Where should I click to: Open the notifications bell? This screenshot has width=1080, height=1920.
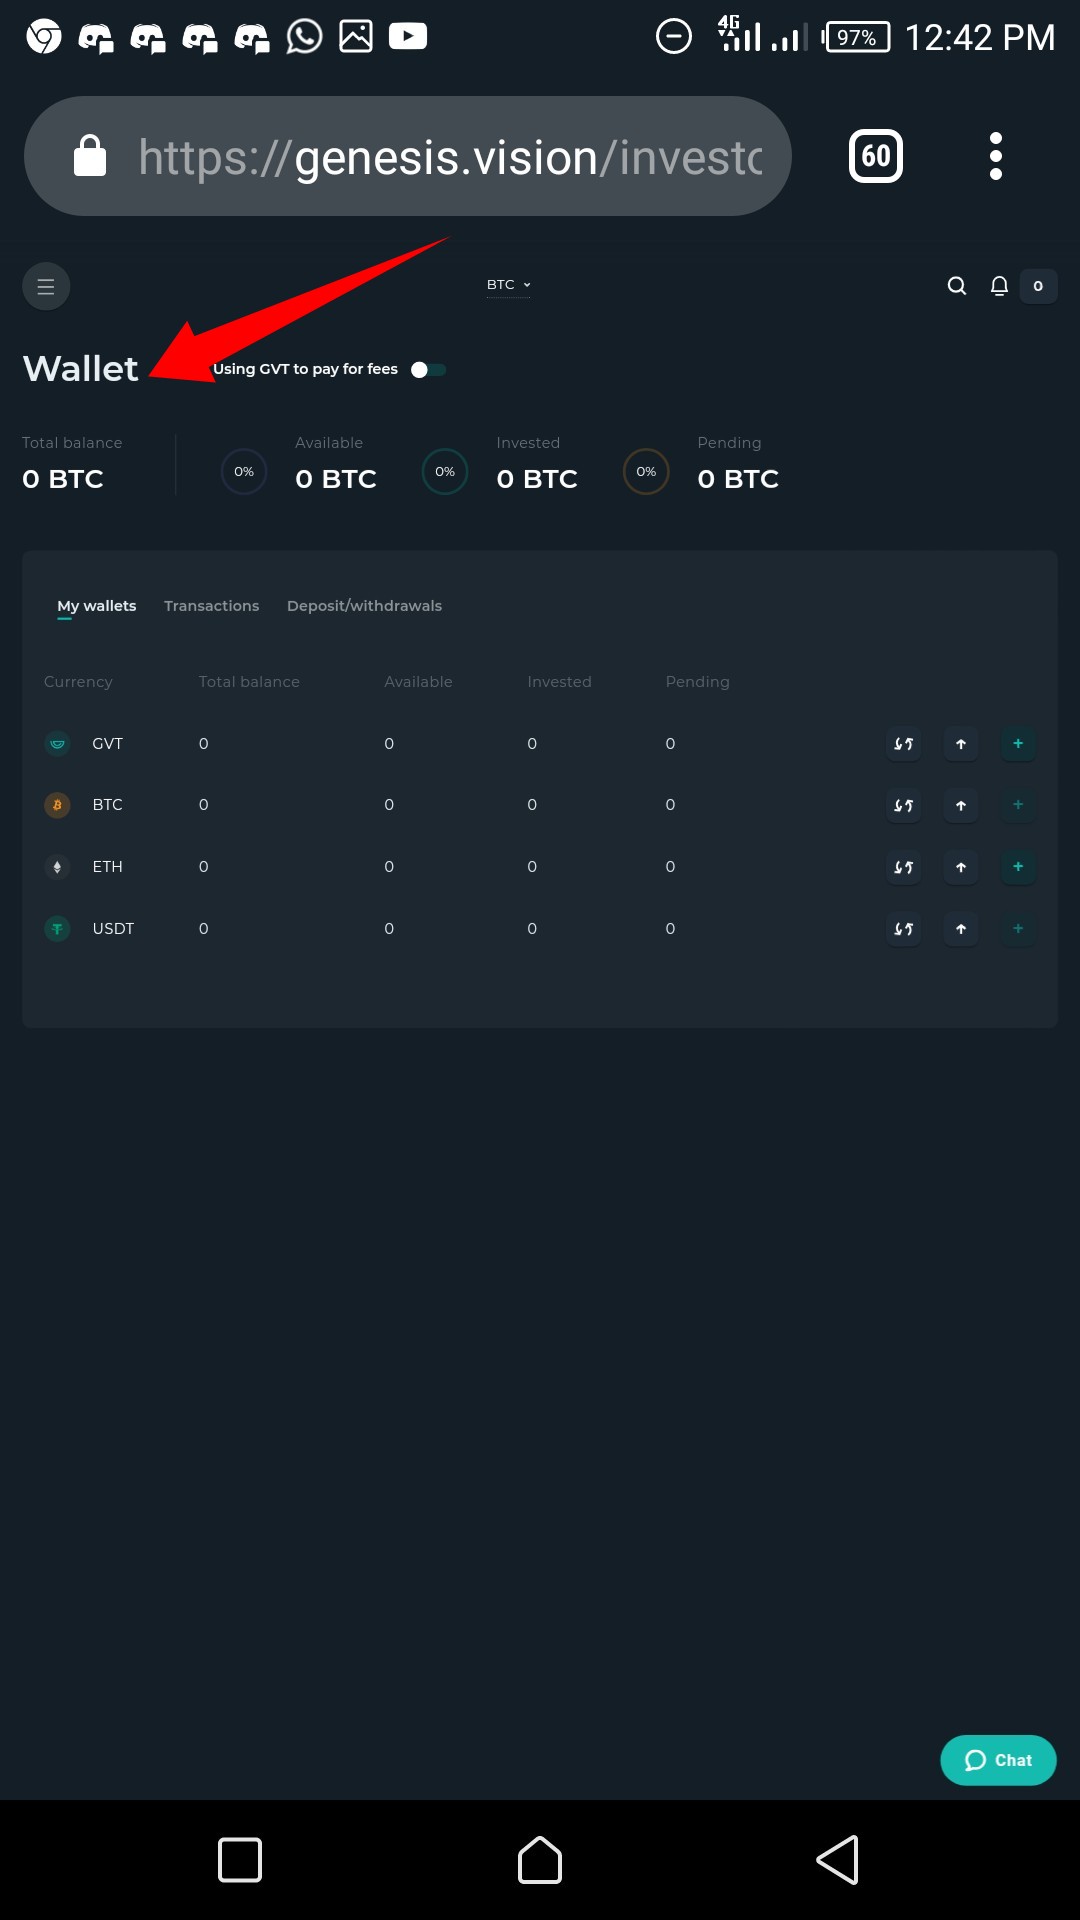pyautogui.click(x=999, y=286)
